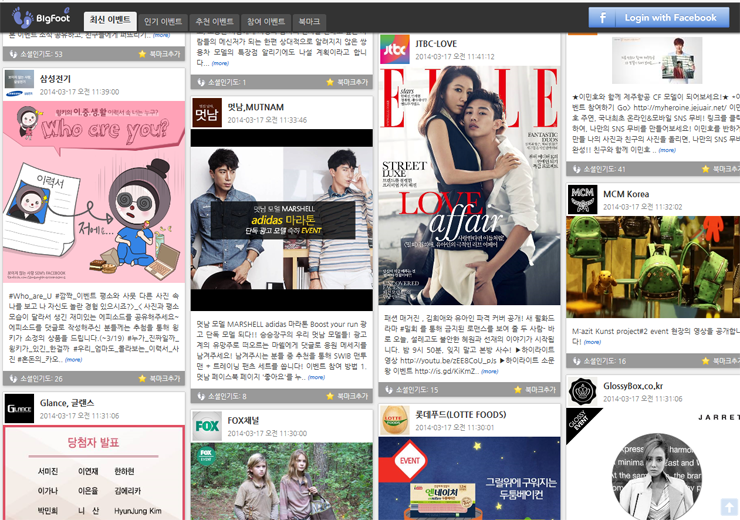Click 롯데푸드(LOTTE FOODS) page name
The height and width of the screenshot is (520, 740).
coord(461,415)
